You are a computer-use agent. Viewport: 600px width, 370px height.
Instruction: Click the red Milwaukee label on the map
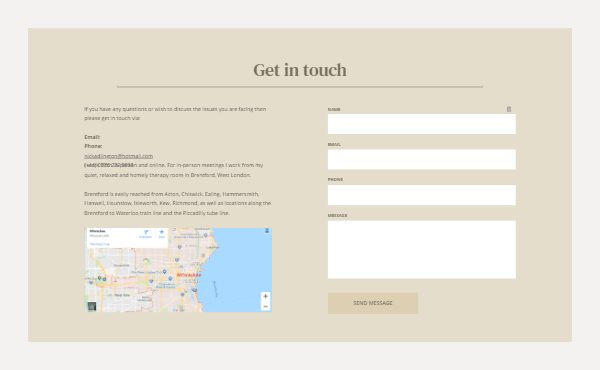coord(189,275)
